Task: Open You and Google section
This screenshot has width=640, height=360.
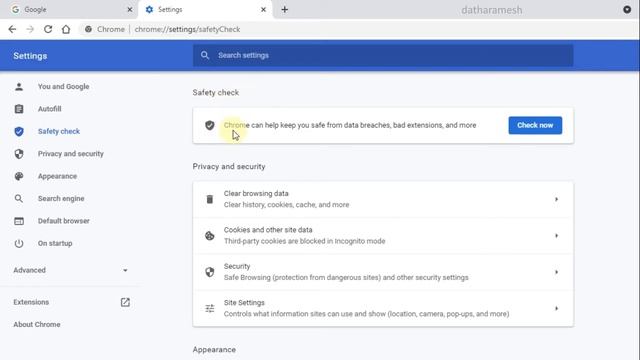Action: tap(63, 87)
